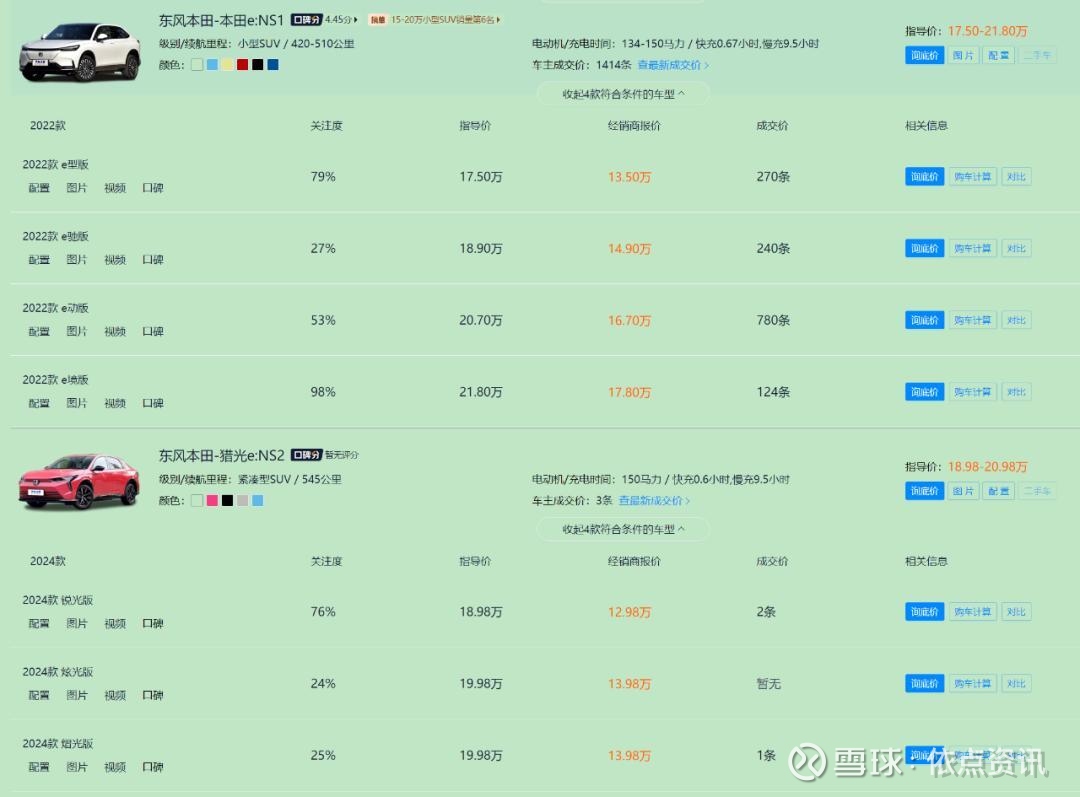Click 配置 button in e:NS1 header
The image size is (1080, 797).
pyautogui.click(x=998, y=55)
